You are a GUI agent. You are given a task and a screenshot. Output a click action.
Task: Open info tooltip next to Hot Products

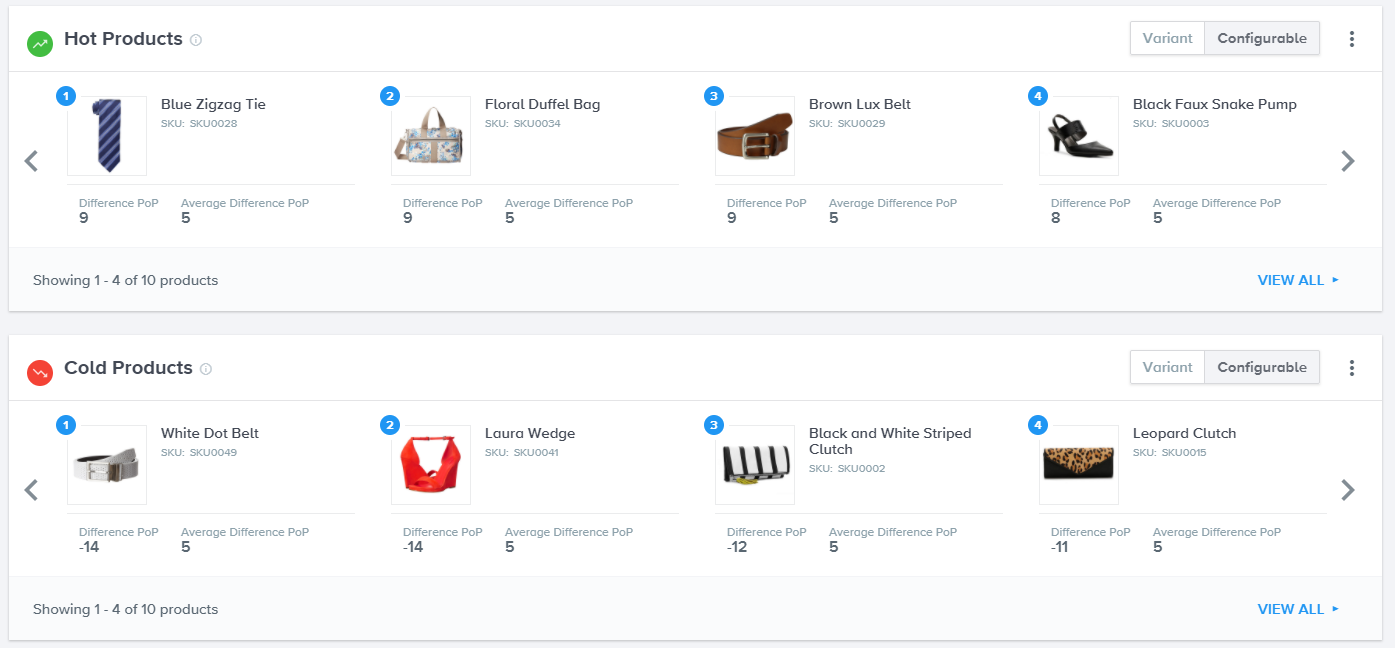pos(196,40)
